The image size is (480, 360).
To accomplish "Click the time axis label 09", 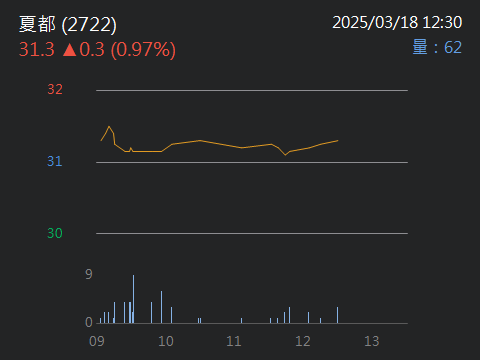I will [x=97, y=341].
